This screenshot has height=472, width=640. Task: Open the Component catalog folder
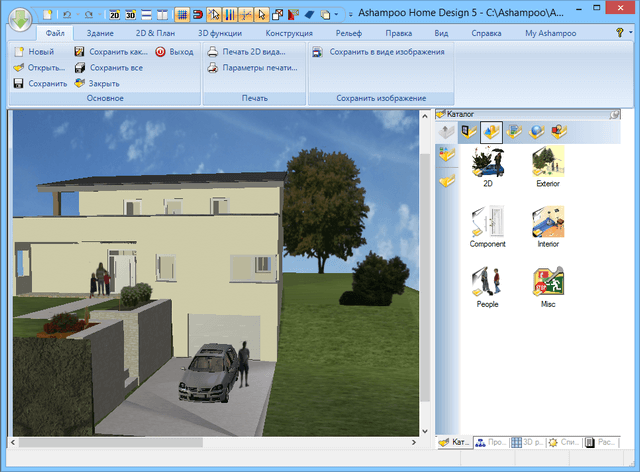(487, 226)
